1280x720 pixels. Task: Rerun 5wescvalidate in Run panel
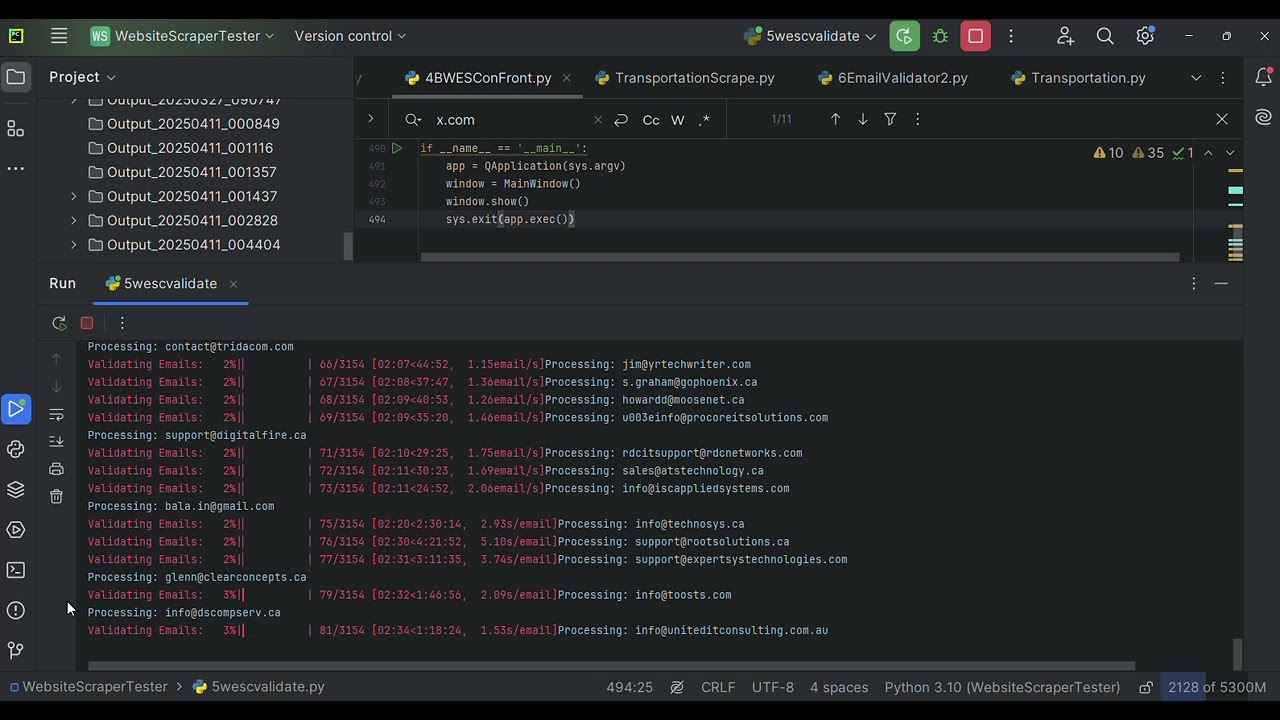pos(59,323)
